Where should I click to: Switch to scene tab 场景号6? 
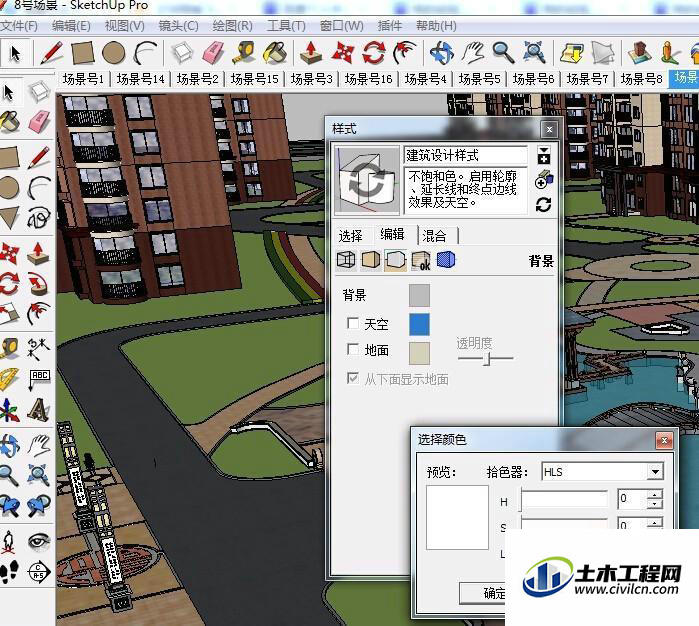coord(533,79)
